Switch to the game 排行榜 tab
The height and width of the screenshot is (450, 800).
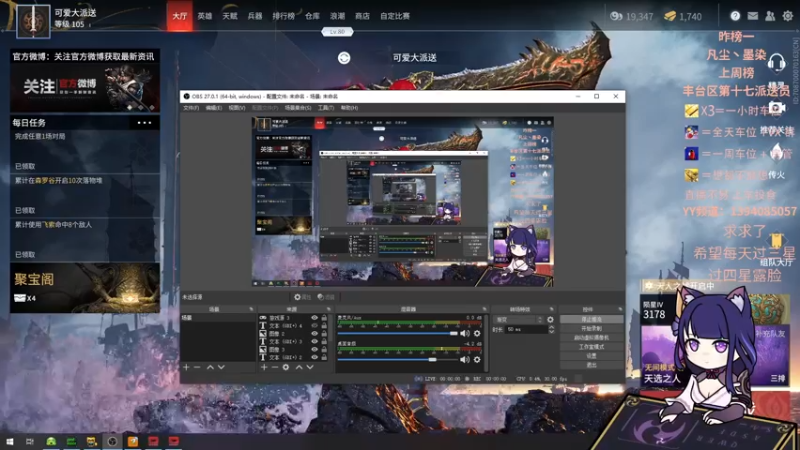coord(283,16)
